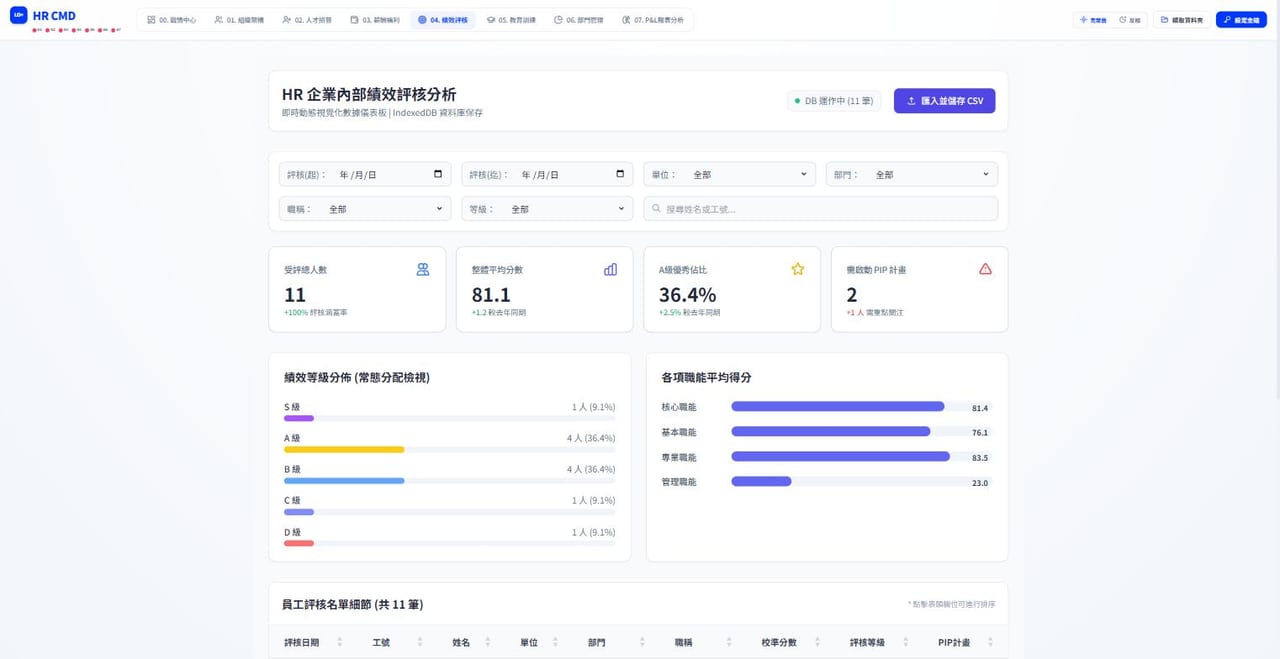Click the search magnifier icon
This screenshot has height=659, width=1280.
click(656, 209)
